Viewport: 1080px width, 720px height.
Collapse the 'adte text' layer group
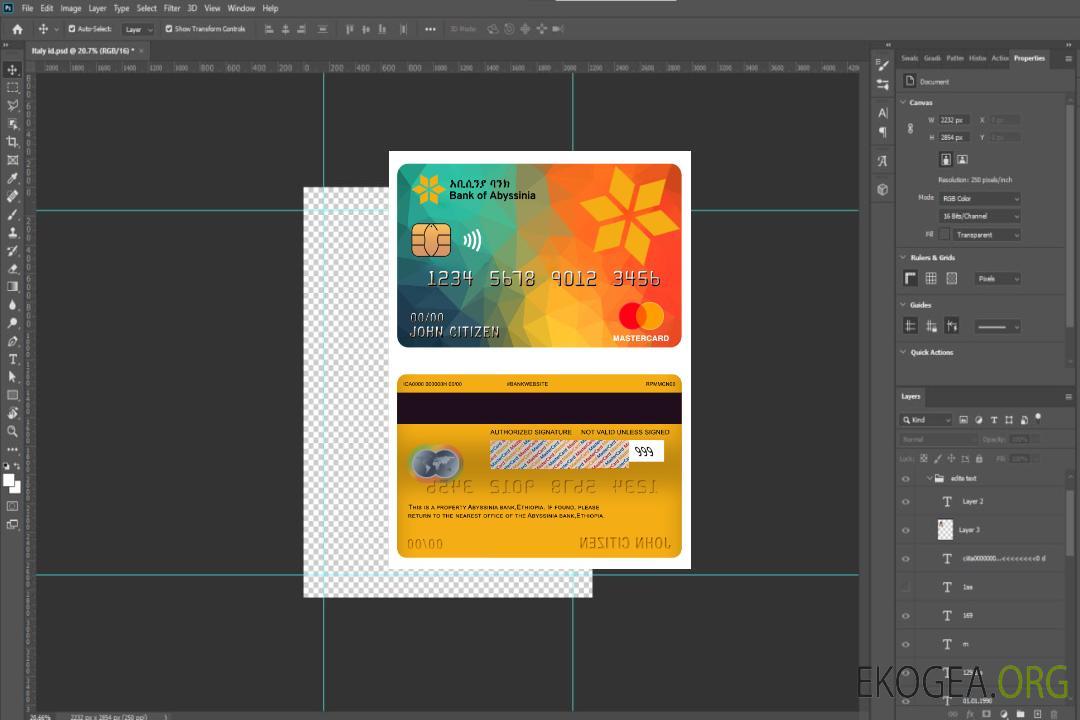(x=929, y=478)
